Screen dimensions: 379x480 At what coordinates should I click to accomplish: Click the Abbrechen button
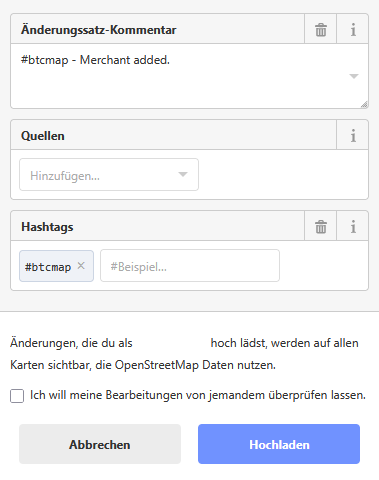pos(100,444)
